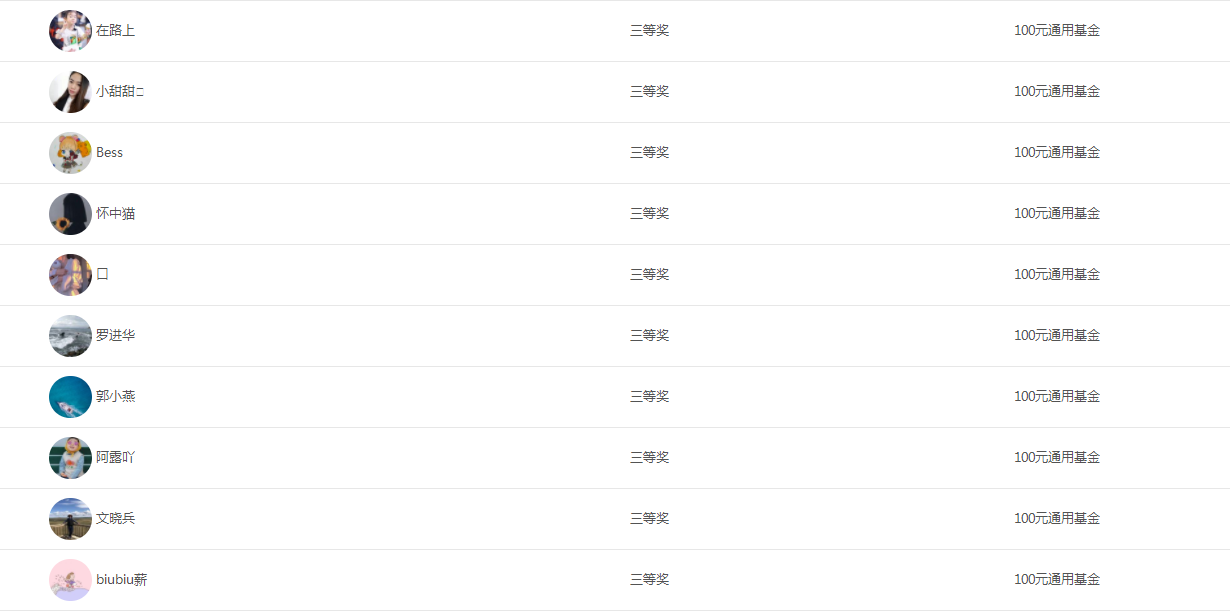The image size is (1230, 612).
Task: Click 文晓兵's landscape avatar
Action: 70,519
